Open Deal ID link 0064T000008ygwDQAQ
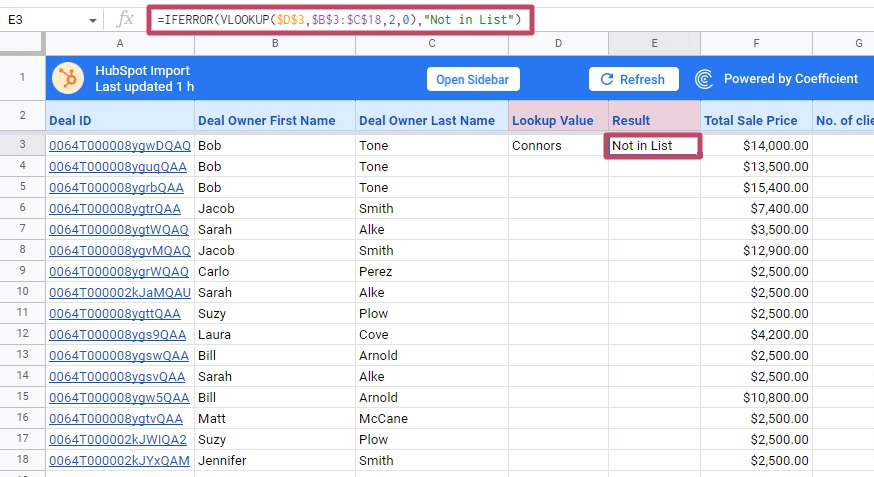Viewport: 874px width, 477px height. 119,146
